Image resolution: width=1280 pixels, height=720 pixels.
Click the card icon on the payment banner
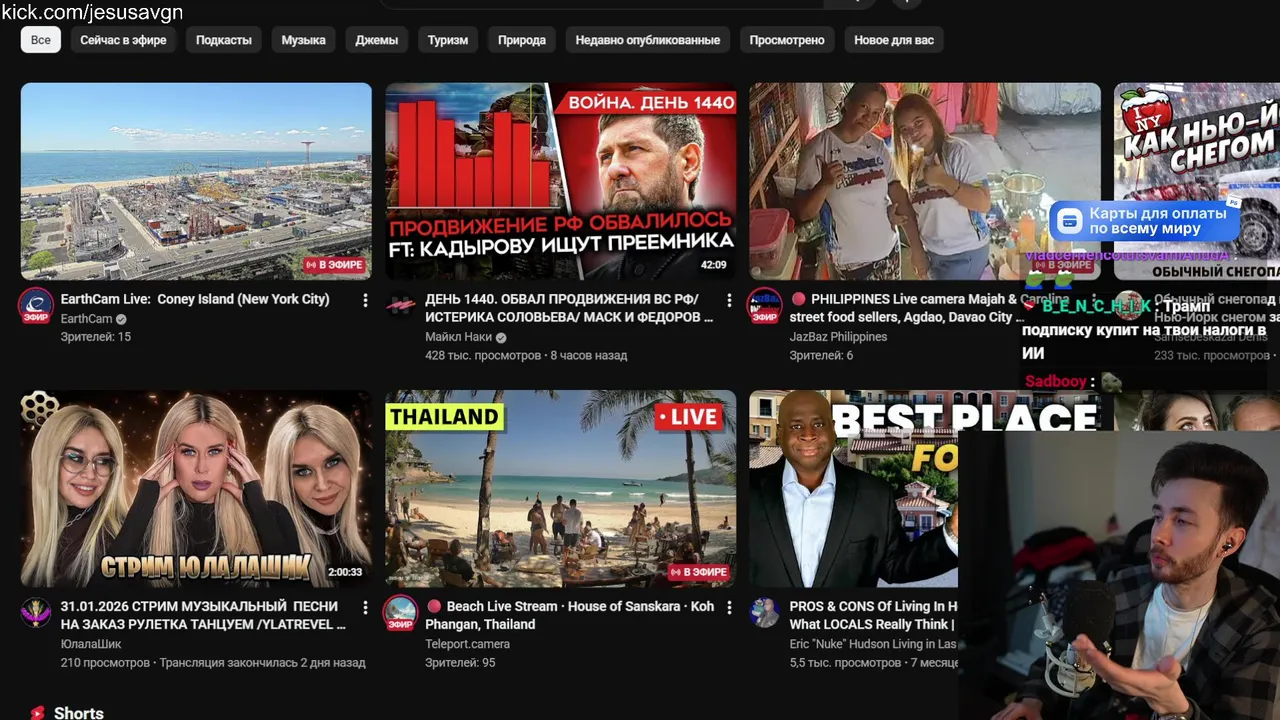[x=1070, y=221]
